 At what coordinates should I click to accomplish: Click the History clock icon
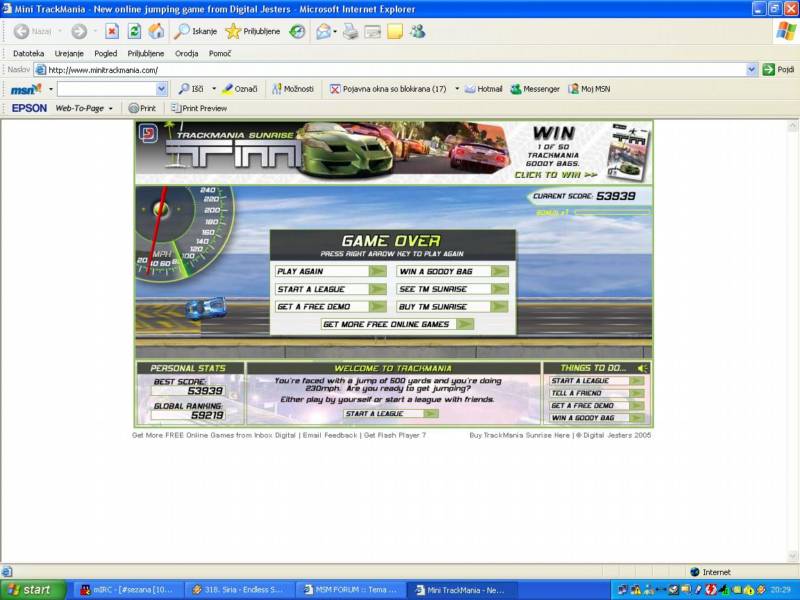pos(297,32)
